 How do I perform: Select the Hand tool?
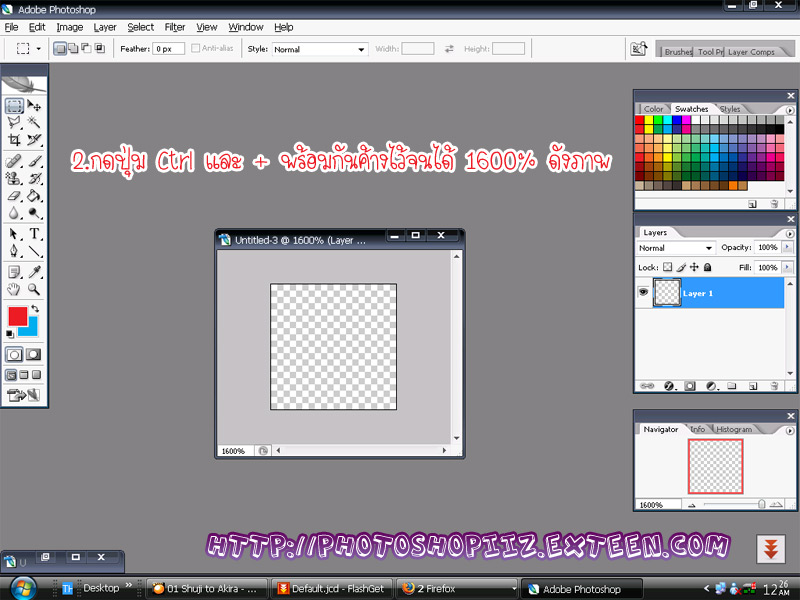(14, 289)
